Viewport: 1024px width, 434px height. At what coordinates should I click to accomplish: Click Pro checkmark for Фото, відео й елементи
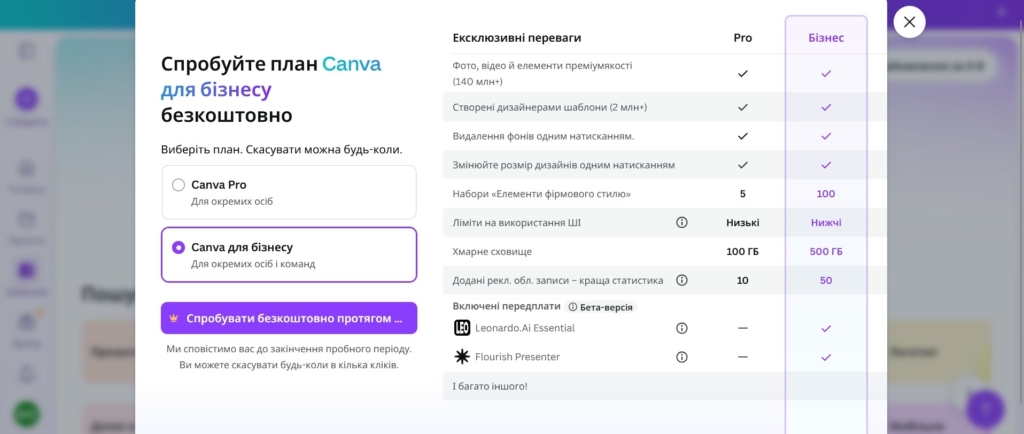tap(743, 74)
